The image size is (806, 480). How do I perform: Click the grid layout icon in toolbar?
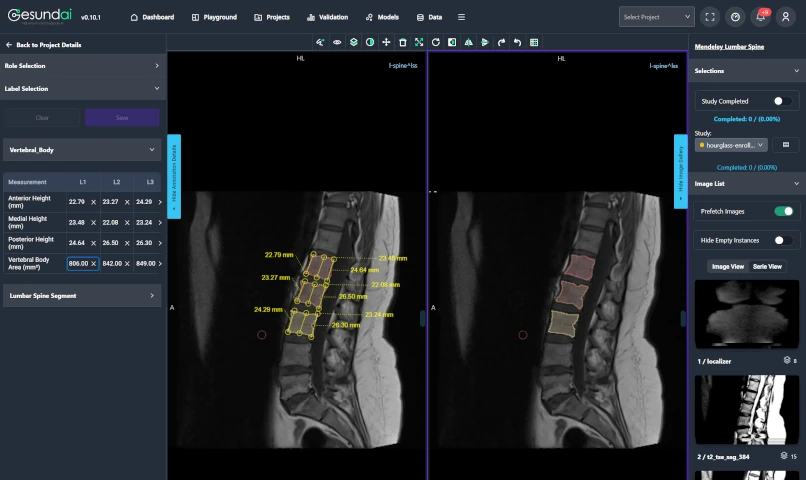534,42
